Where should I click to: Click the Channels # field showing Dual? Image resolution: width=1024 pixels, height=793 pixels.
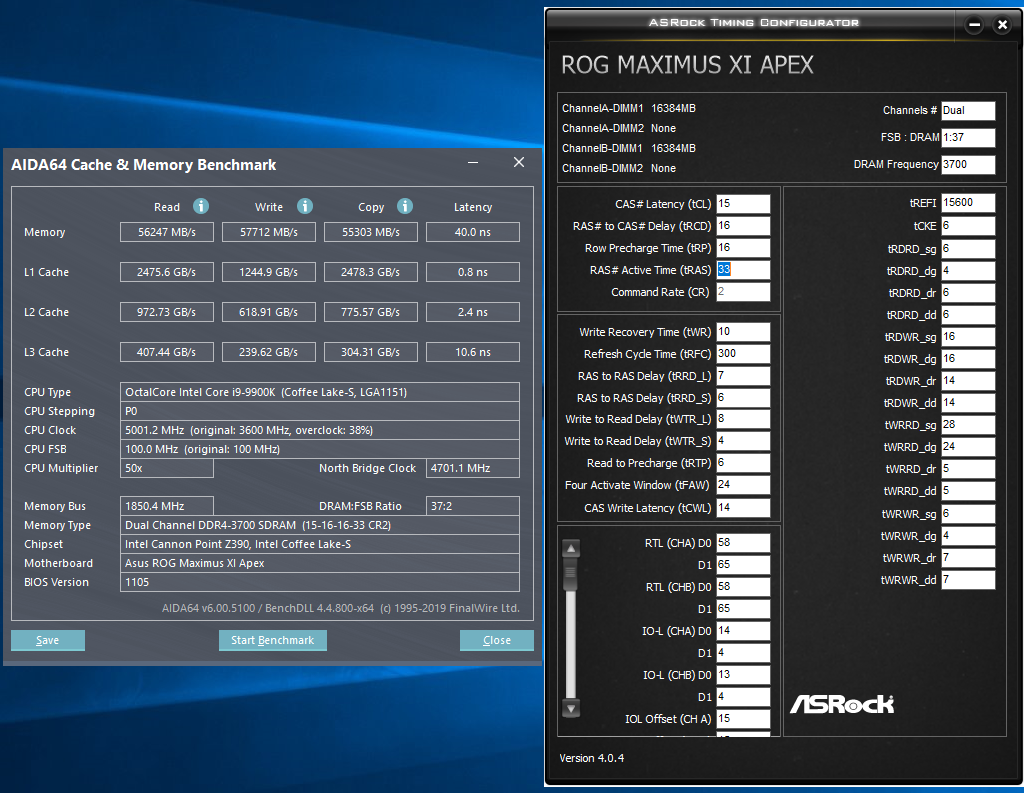(x=968, y=110)
